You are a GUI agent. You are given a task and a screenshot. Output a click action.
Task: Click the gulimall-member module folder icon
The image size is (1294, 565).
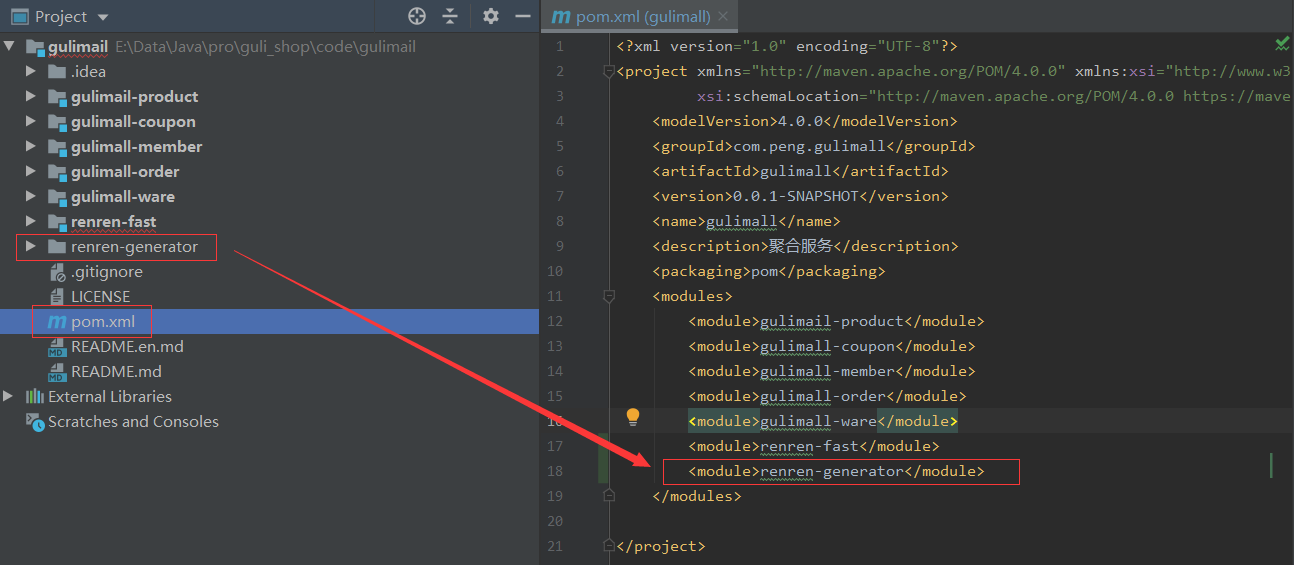56,147
